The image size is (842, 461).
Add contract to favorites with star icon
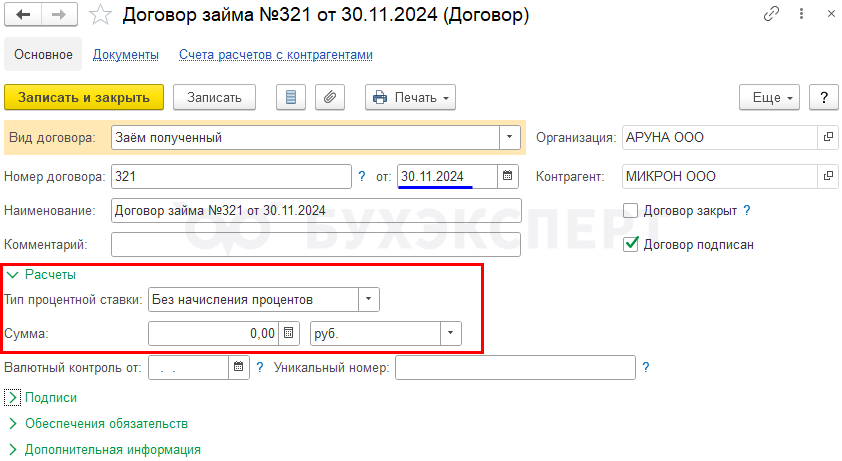coord(100,15)
